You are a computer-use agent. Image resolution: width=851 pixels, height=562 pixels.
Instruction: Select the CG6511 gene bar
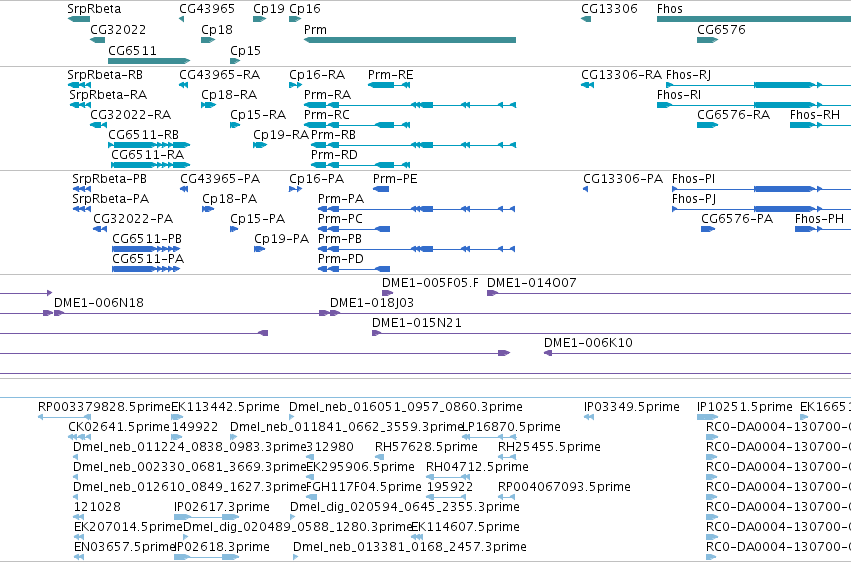click(x=149, y=61)
